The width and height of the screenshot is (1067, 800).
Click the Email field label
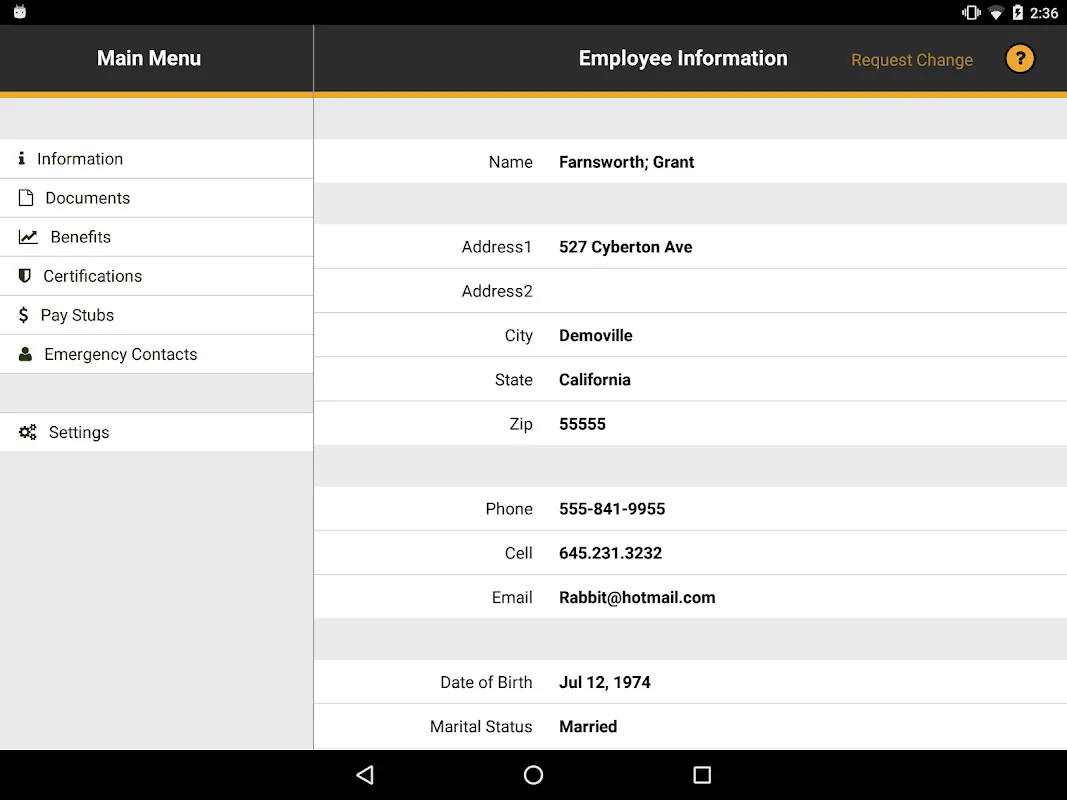click(512, 597)
